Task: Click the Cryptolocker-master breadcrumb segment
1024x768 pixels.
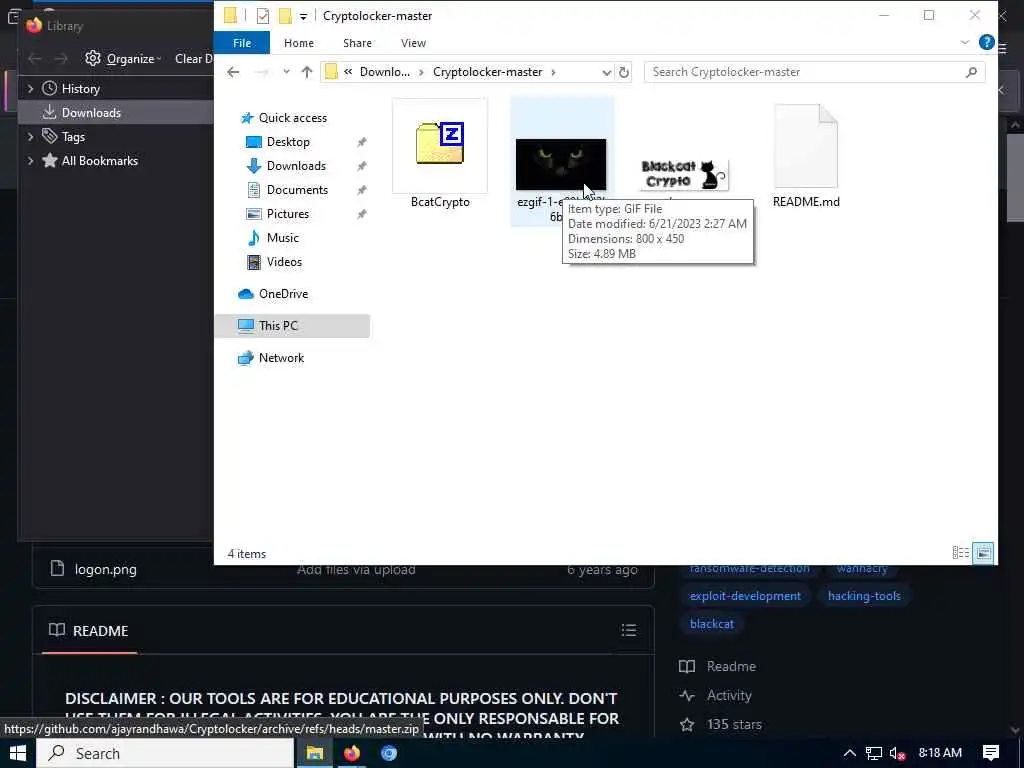Action: [487, 72]
